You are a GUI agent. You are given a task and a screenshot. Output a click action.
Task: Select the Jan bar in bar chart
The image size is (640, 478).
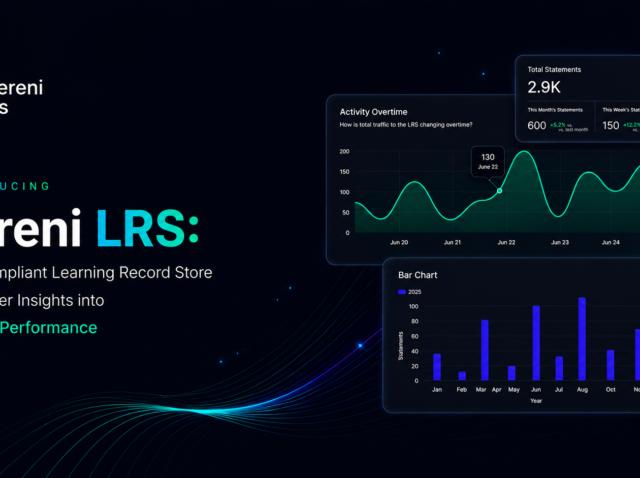(437, 367)
